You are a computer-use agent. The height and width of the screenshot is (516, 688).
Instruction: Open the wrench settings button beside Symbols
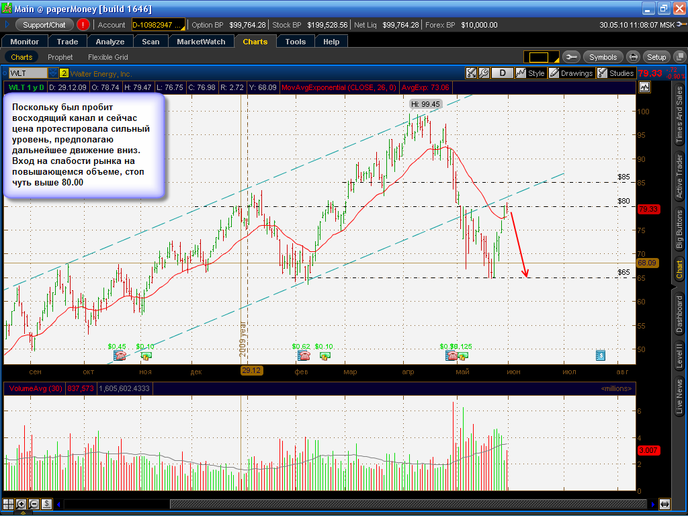(571, 57)
